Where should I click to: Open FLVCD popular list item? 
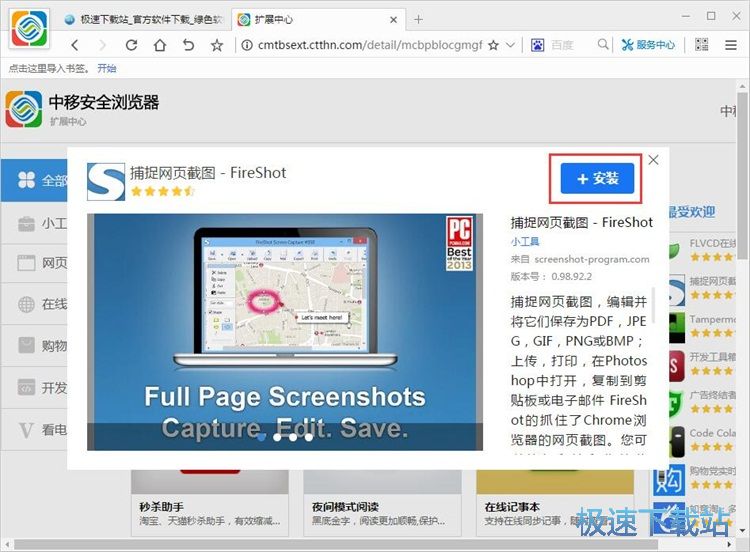point(702,251)
